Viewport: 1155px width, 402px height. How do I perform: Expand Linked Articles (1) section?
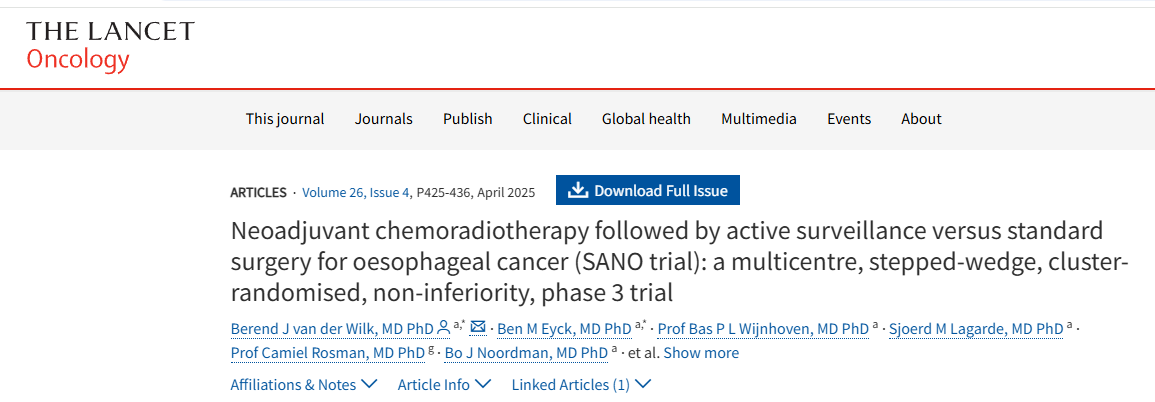581,384
